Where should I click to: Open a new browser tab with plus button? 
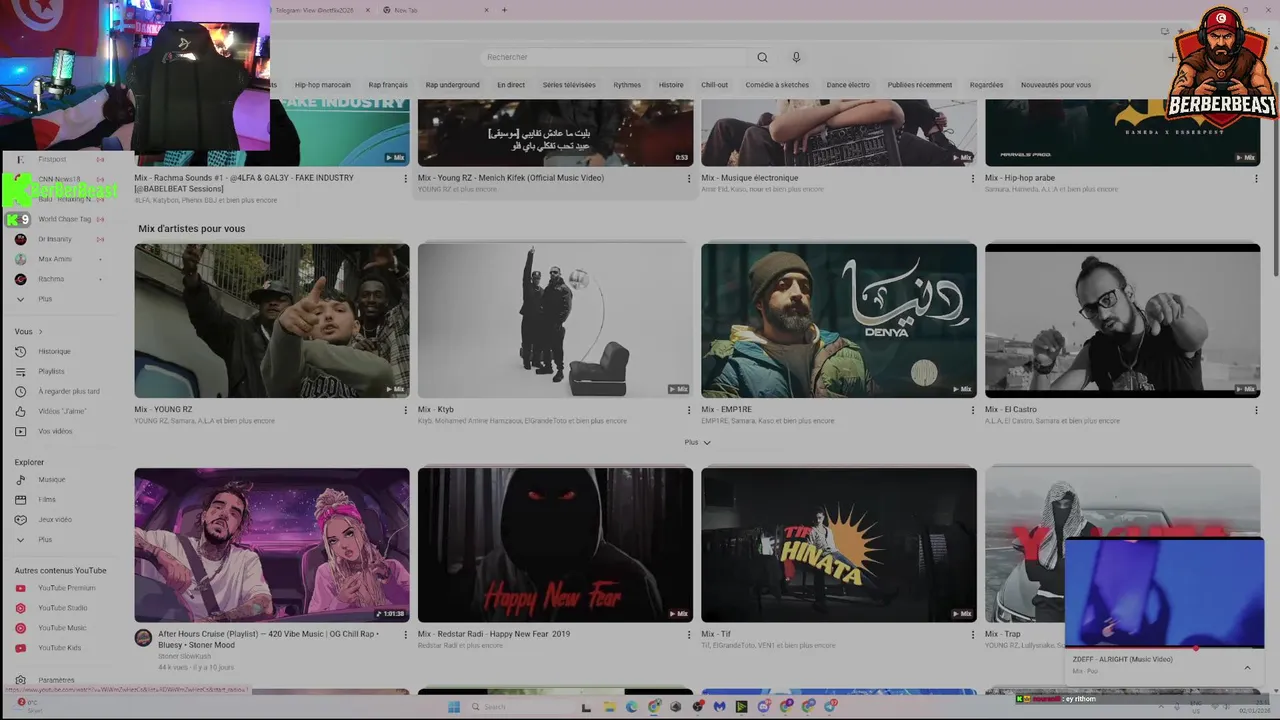coord(504,10)
